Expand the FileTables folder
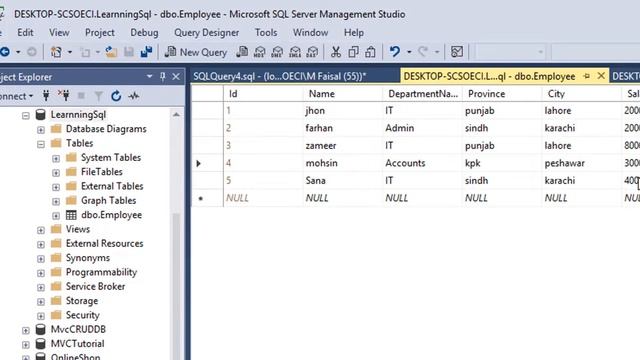The width and height of the screenshot is (640, 360). coord(56,173)
